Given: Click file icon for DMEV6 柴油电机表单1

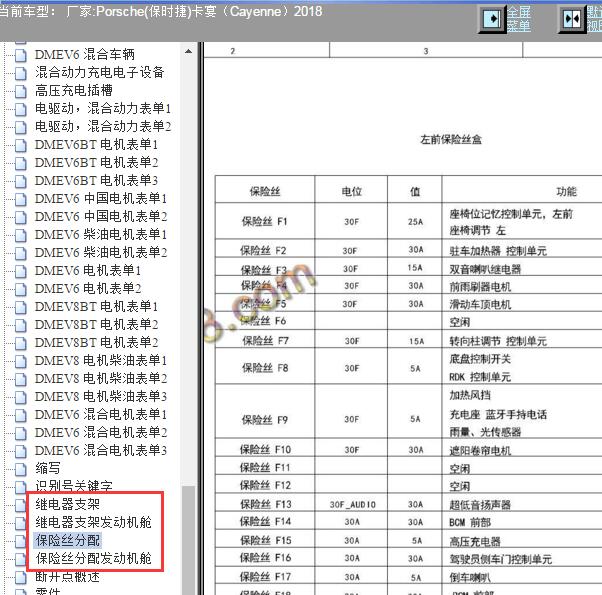Looking at the screenshot, I should [x=21, y=235].
